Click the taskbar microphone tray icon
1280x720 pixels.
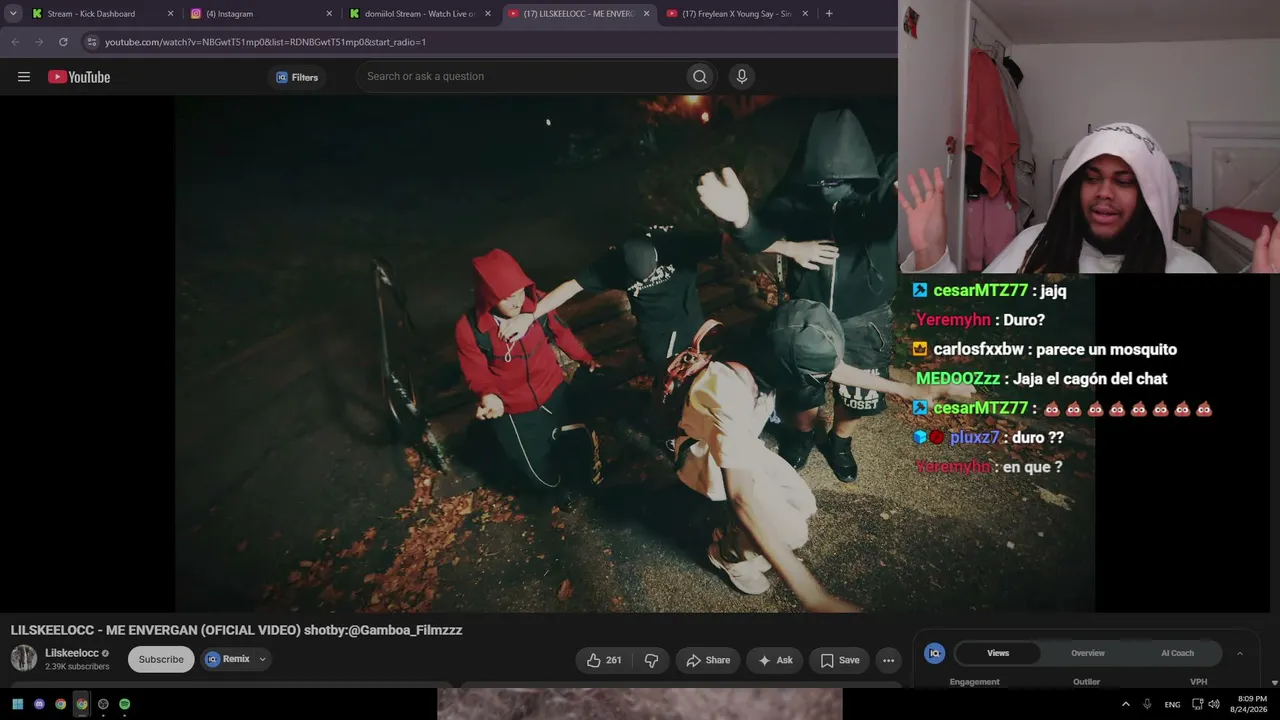(1147, 704)
